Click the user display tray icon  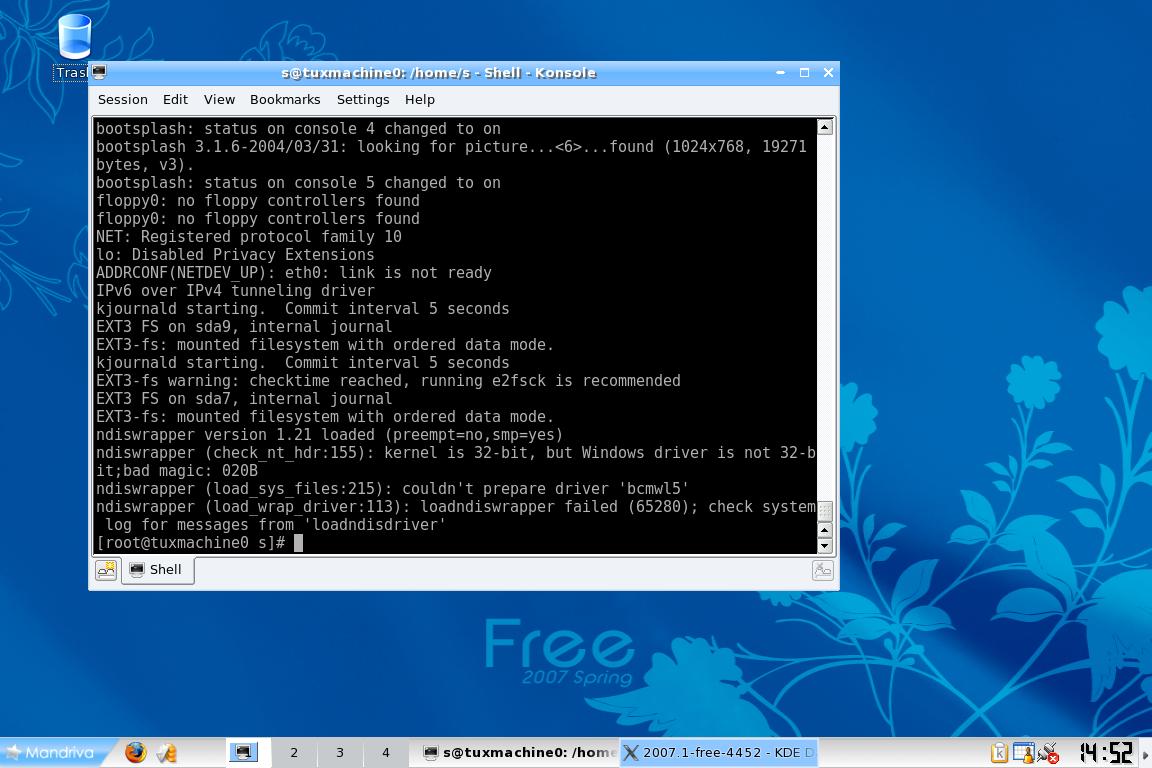point(1023,753)
